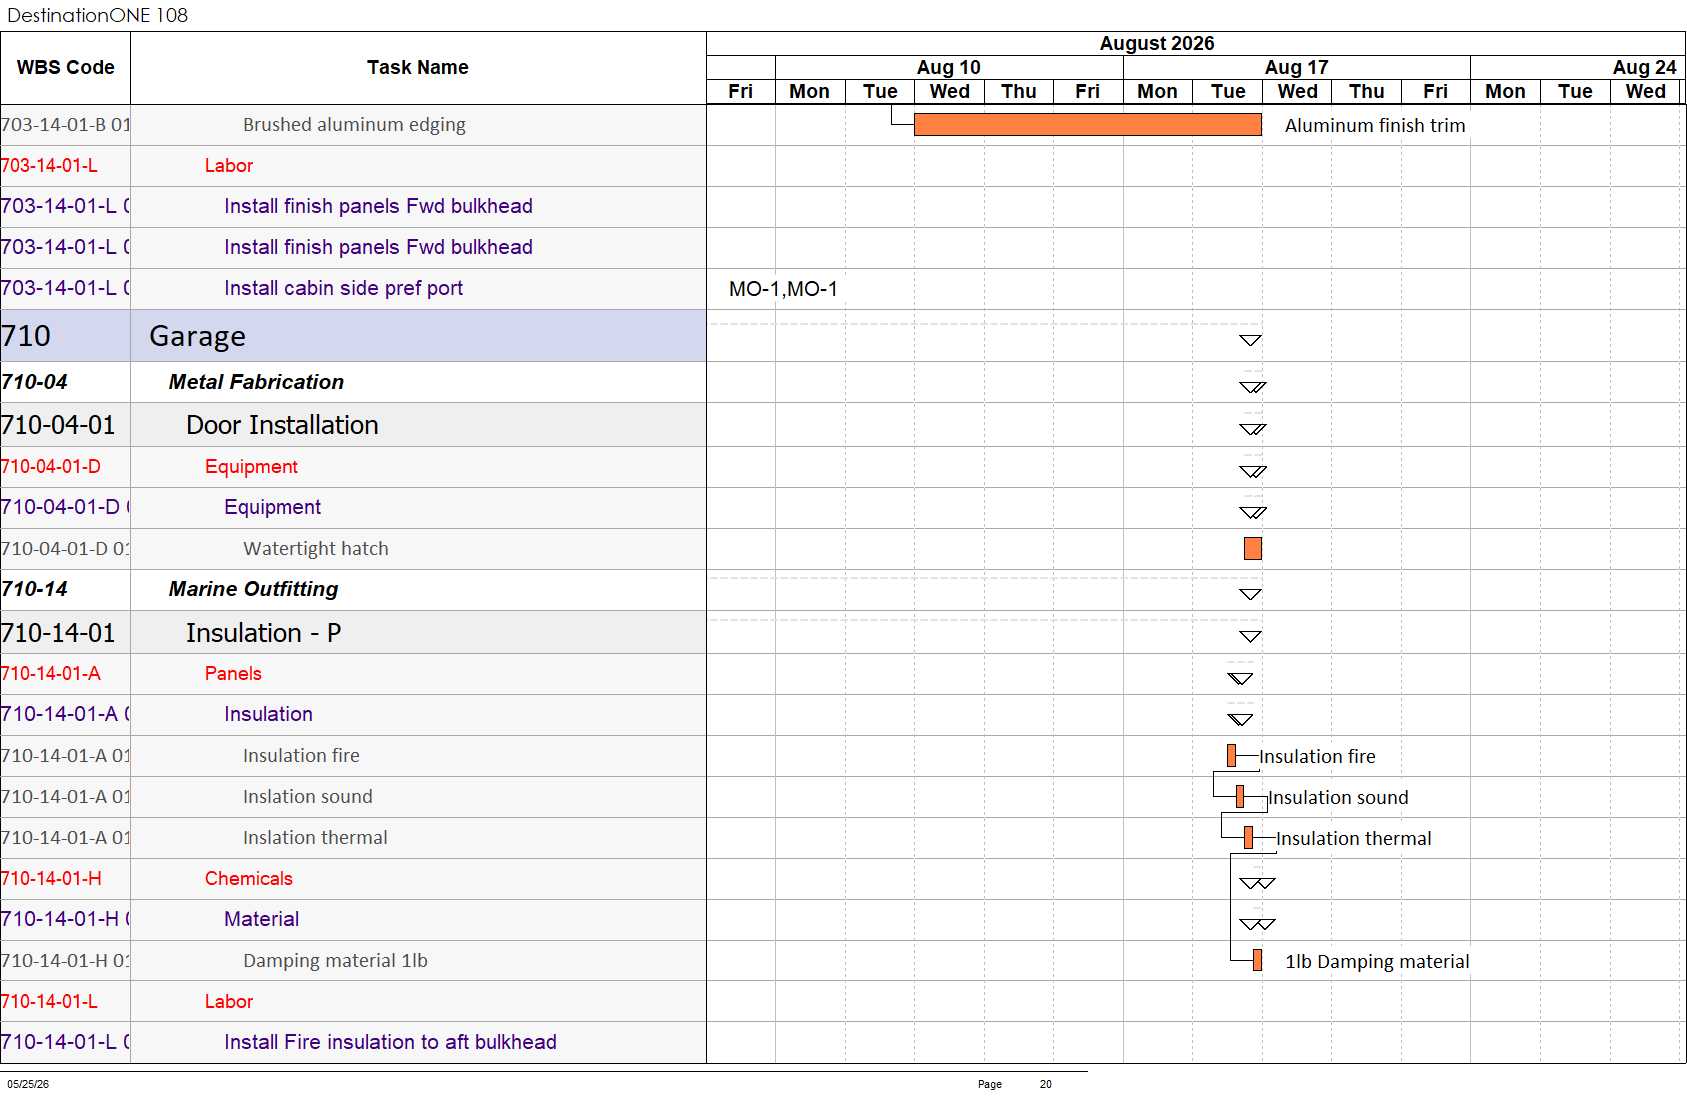Click WBS code 710-14 cell
Screen dimensions: 1687x1097
[65, 590]
